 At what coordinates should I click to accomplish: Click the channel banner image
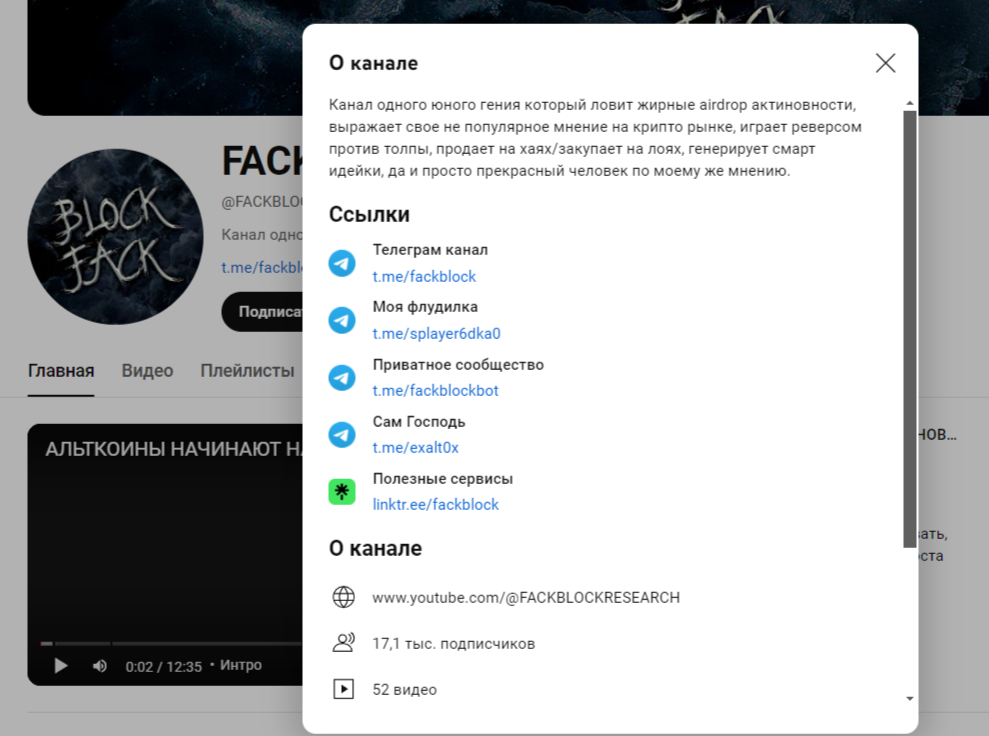tap(165, 57)
